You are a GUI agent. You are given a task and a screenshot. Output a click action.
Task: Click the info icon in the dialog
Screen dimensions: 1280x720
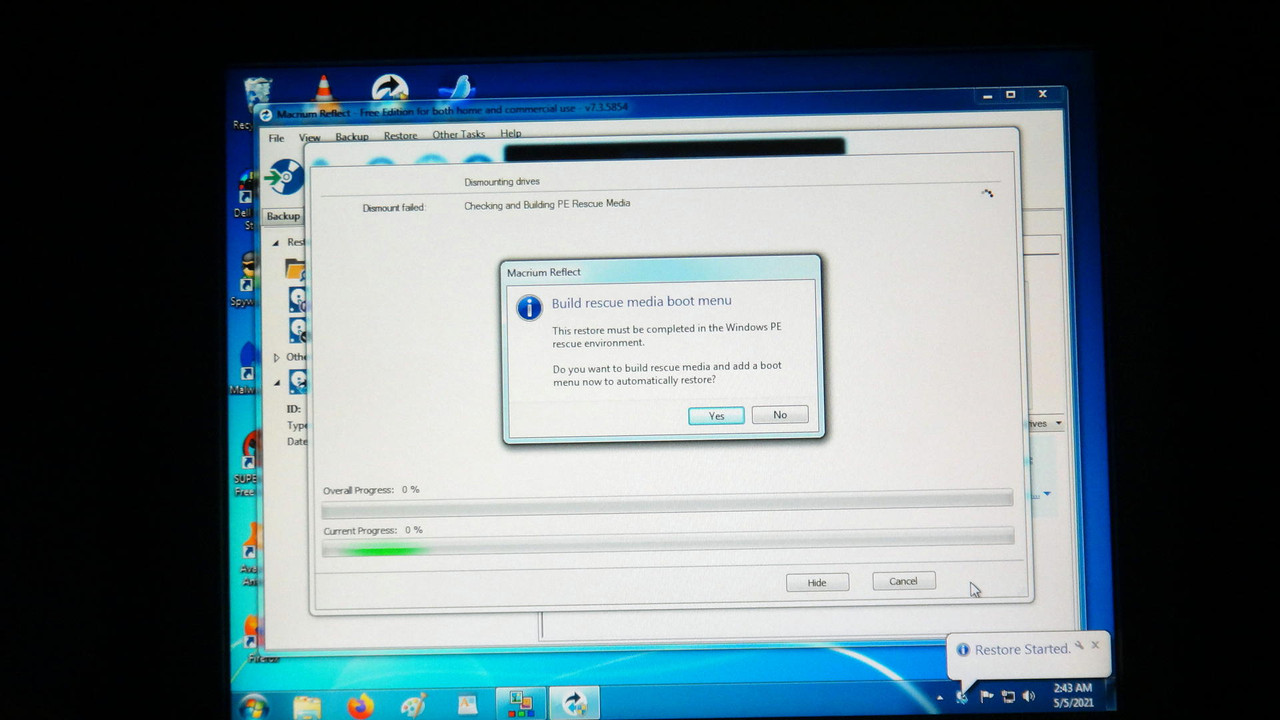click(x=529, y=307)
